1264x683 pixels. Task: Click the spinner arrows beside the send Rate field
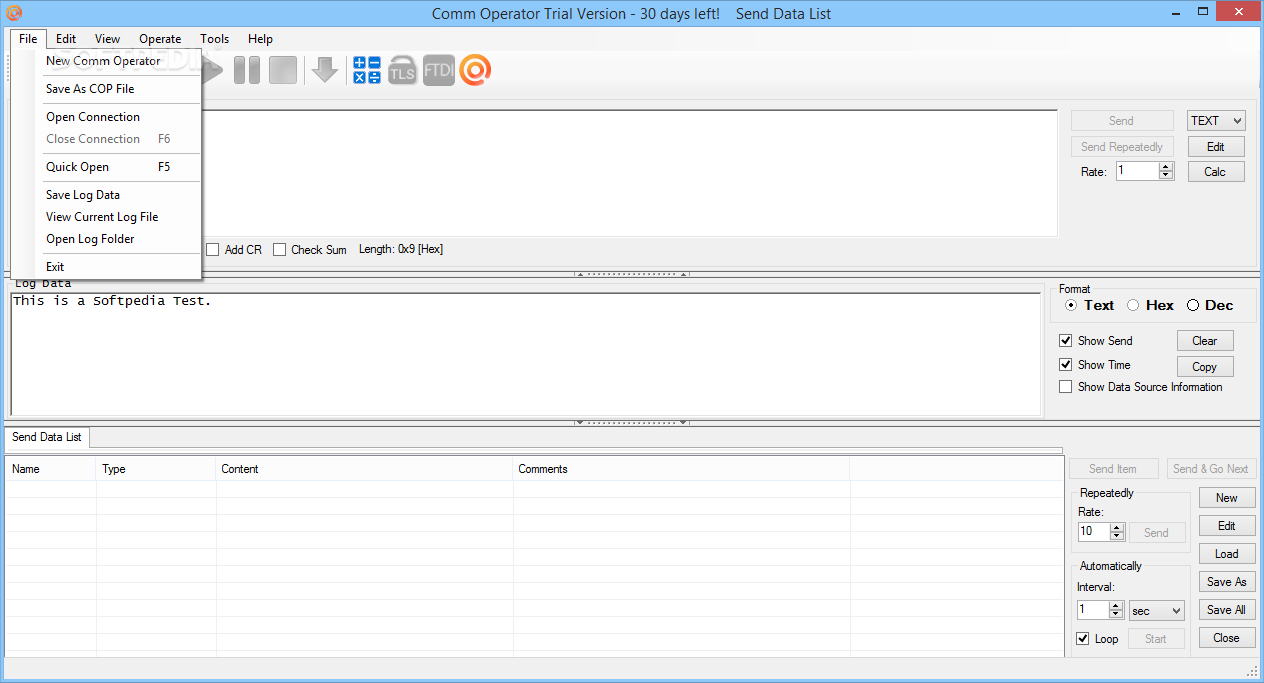pyautogui.click(x=1165, y=171)
